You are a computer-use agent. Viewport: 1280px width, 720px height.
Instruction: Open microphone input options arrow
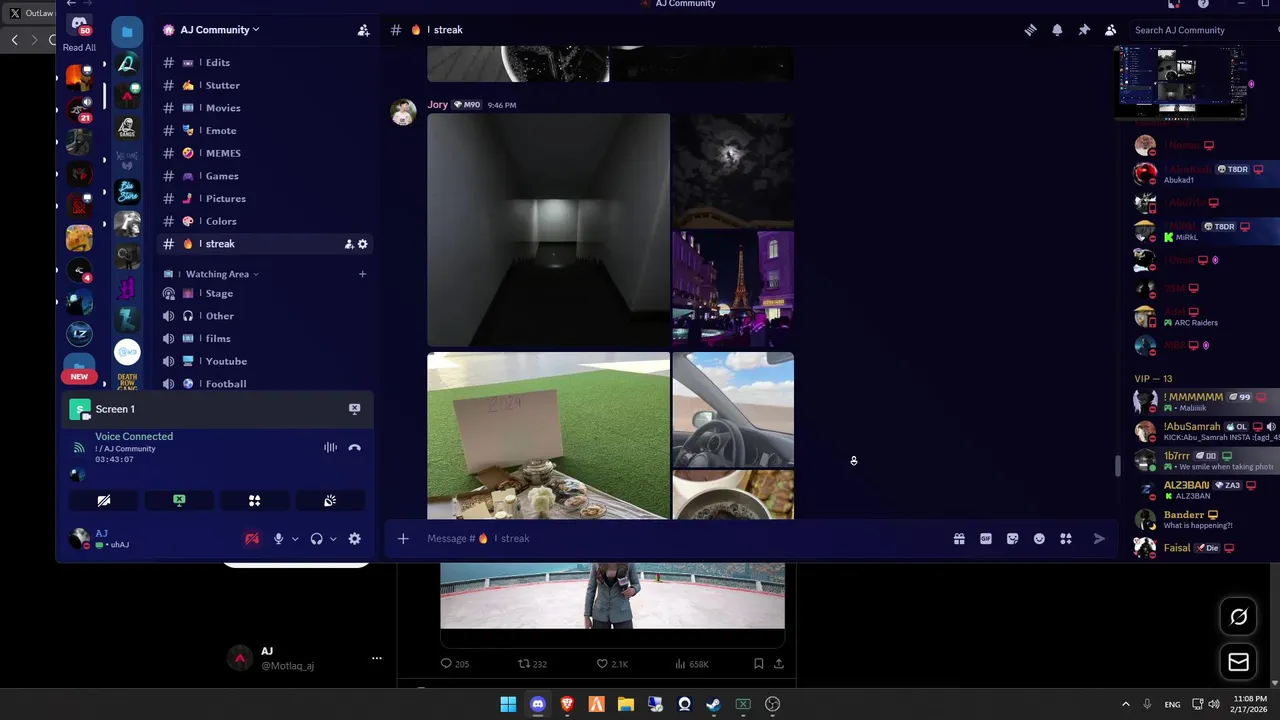(295, 539)
